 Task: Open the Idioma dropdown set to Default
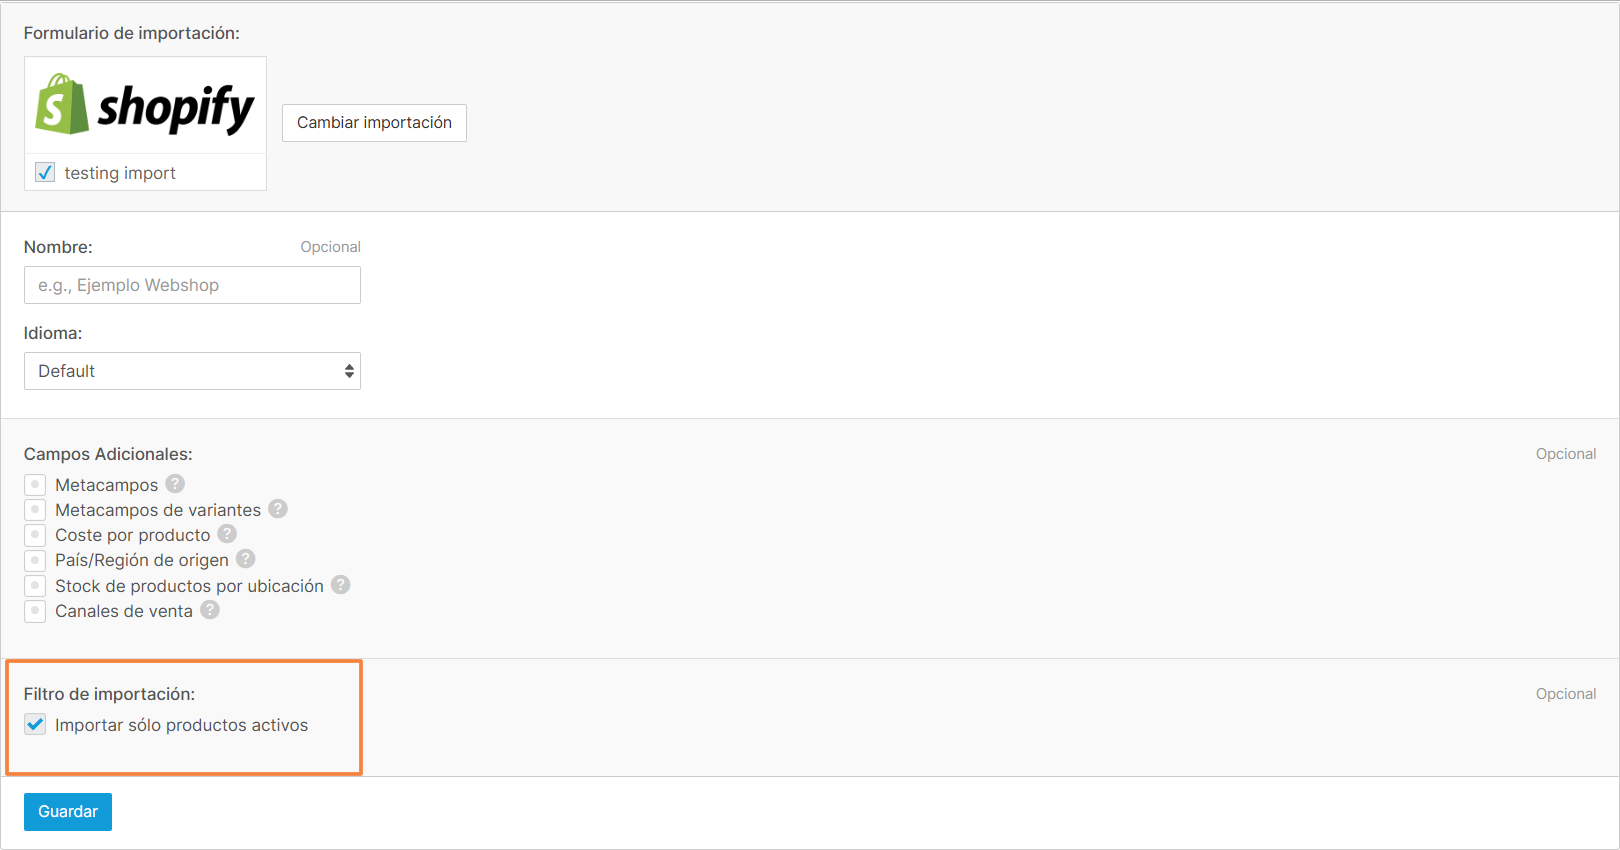(192, 371)
